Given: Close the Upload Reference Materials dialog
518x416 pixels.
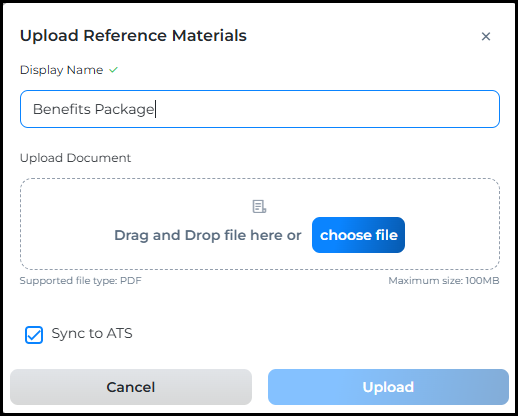Looking at the screenshot, I should pos(486,36).
